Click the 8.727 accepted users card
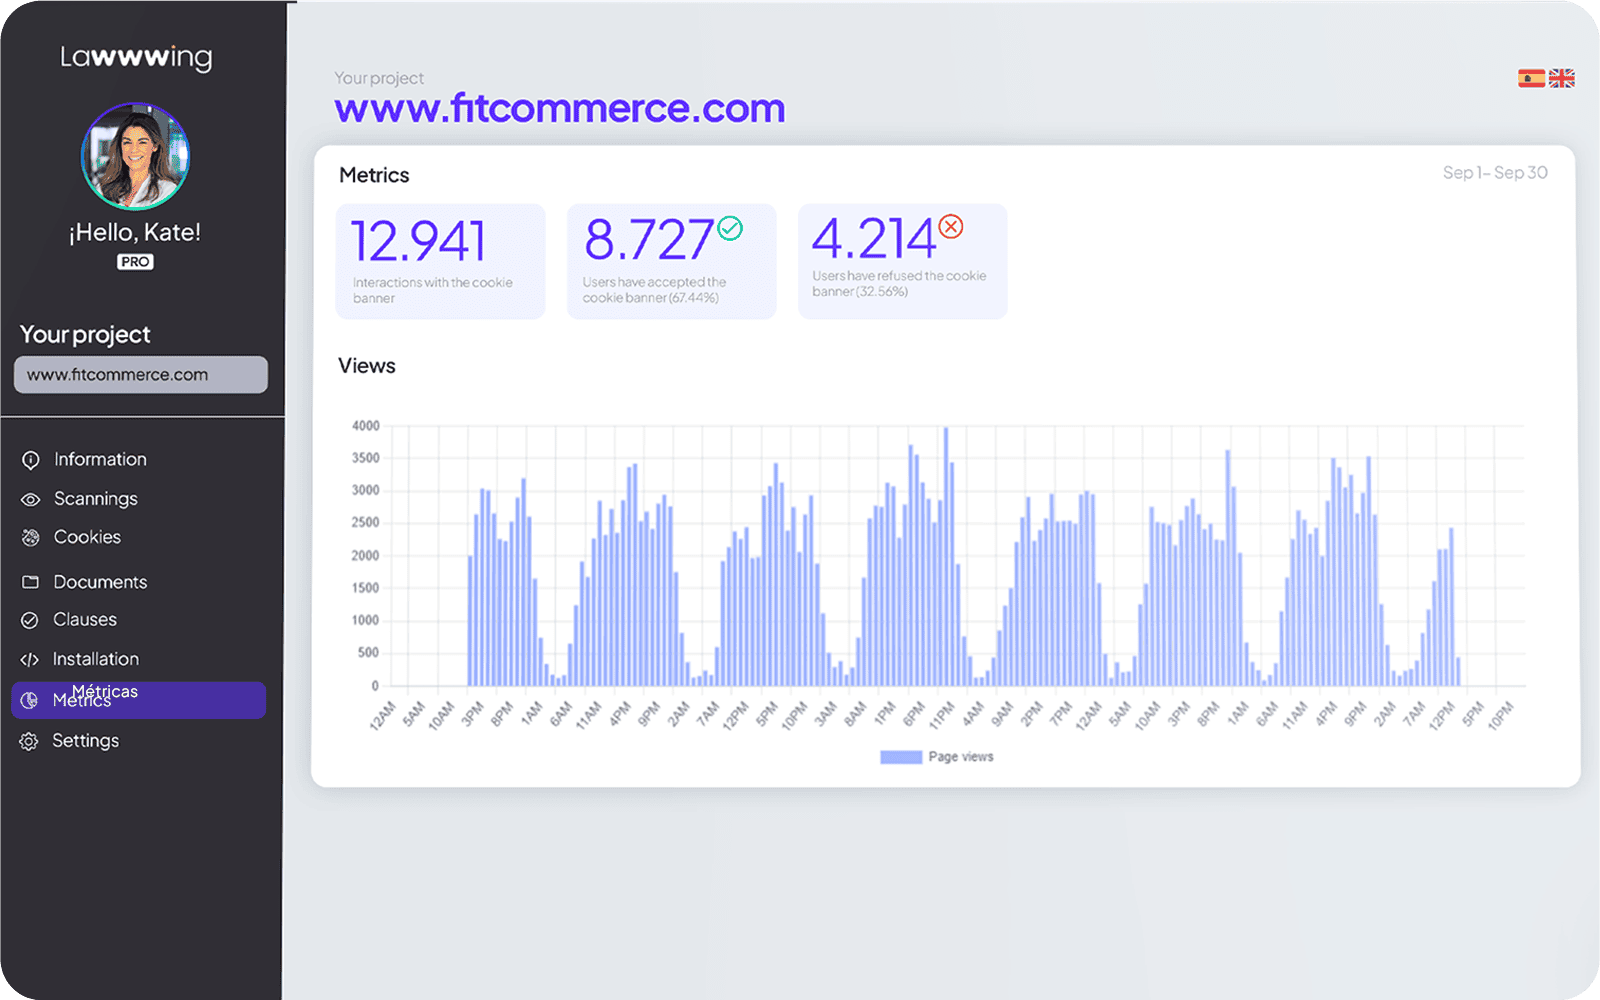Image resolution: width=1600 pixels, height=1000 pixels. [672, 262]
